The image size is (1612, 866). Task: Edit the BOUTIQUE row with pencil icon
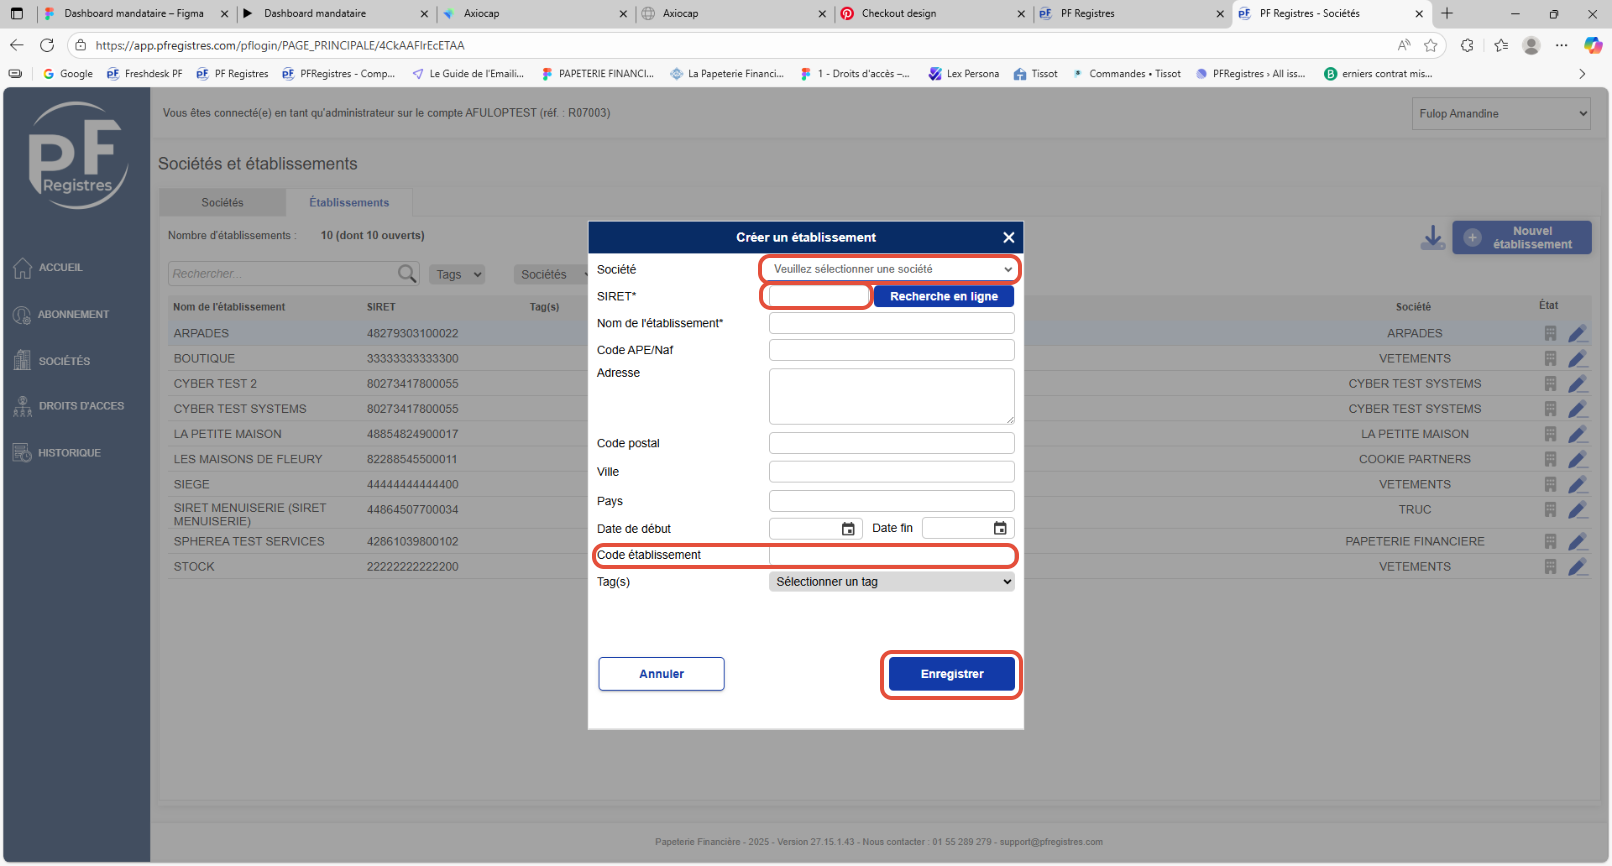coord(1578,358)
